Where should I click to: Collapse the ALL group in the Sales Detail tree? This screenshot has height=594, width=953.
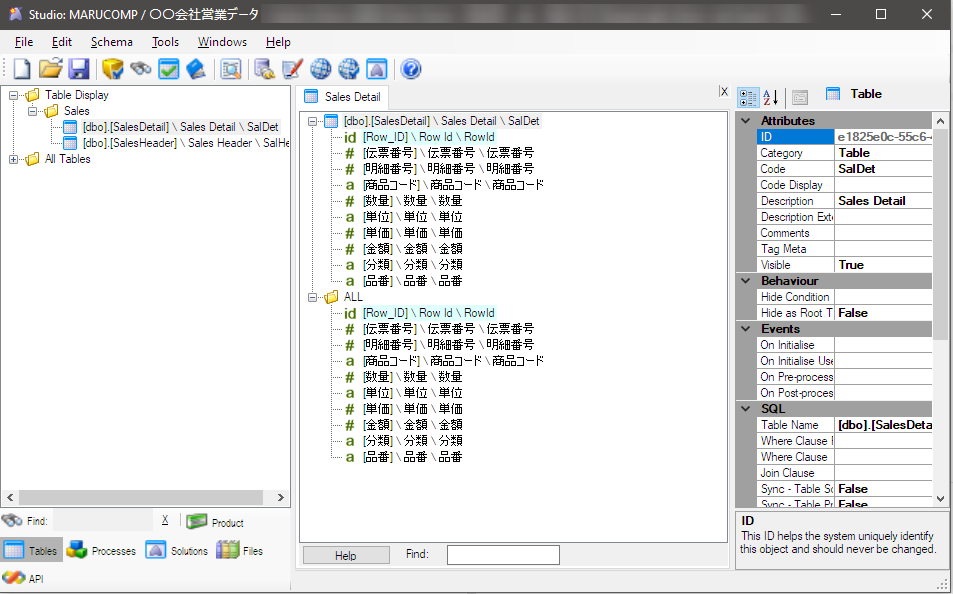pyautogui.click(x=313, y=296)
